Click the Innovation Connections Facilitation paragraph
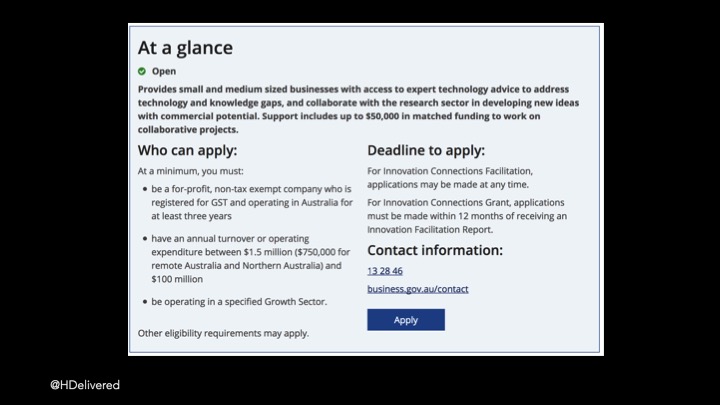This screenshot has width=720, height=405. 450,178
